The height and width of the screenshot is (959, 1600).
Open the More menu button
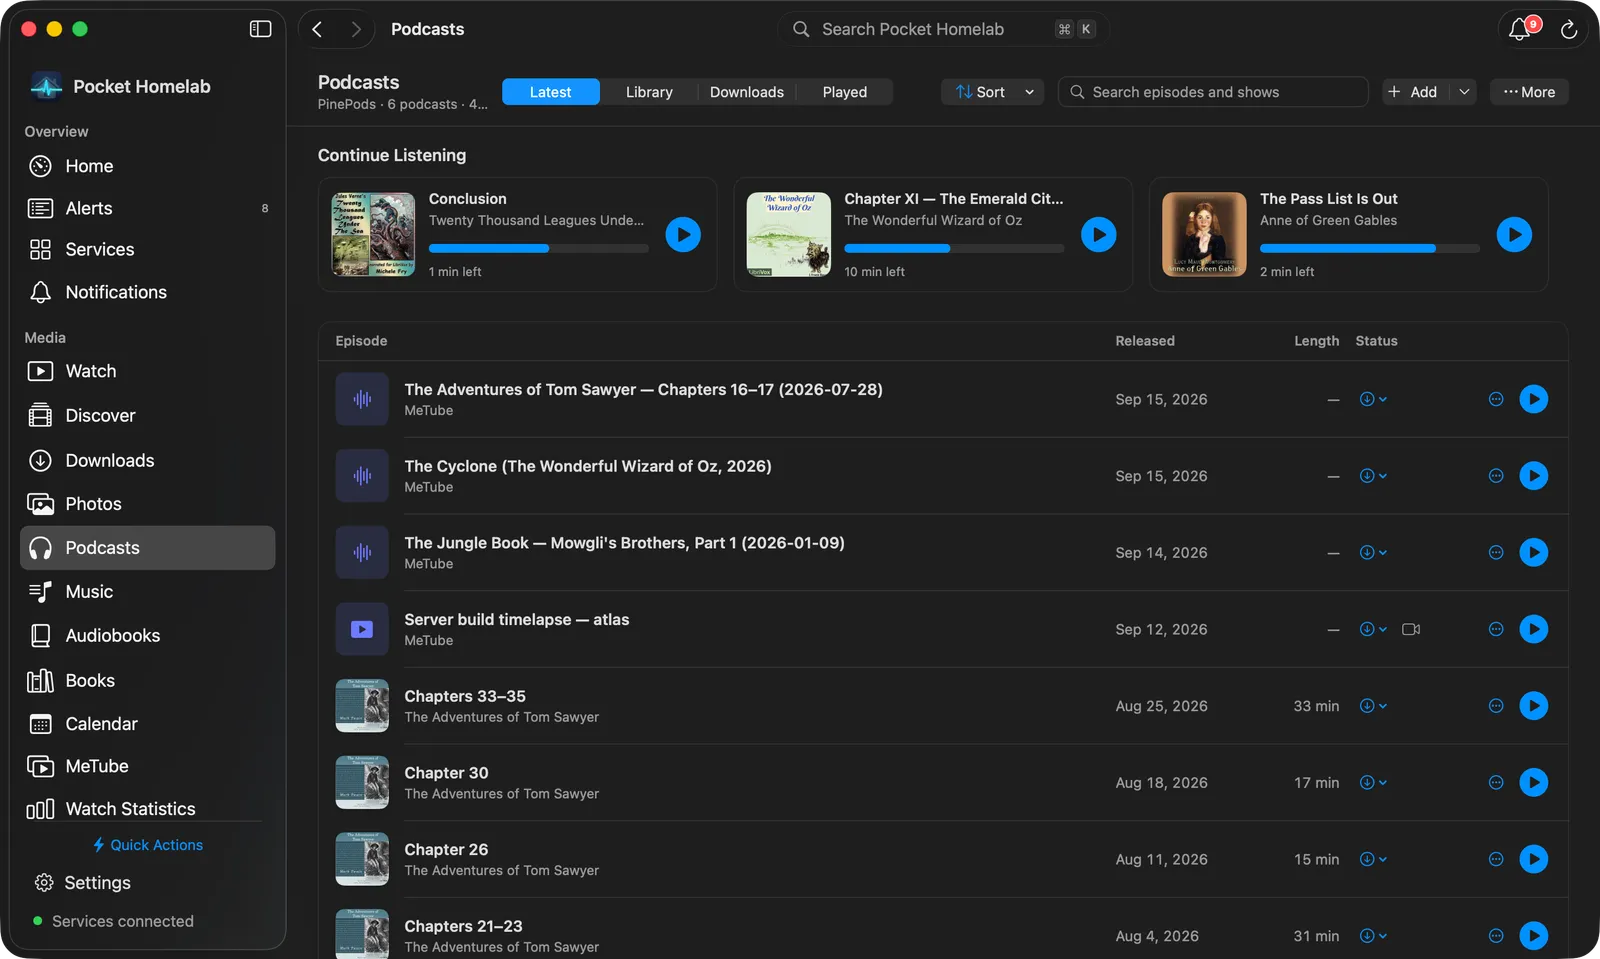tap(1529, 92)
